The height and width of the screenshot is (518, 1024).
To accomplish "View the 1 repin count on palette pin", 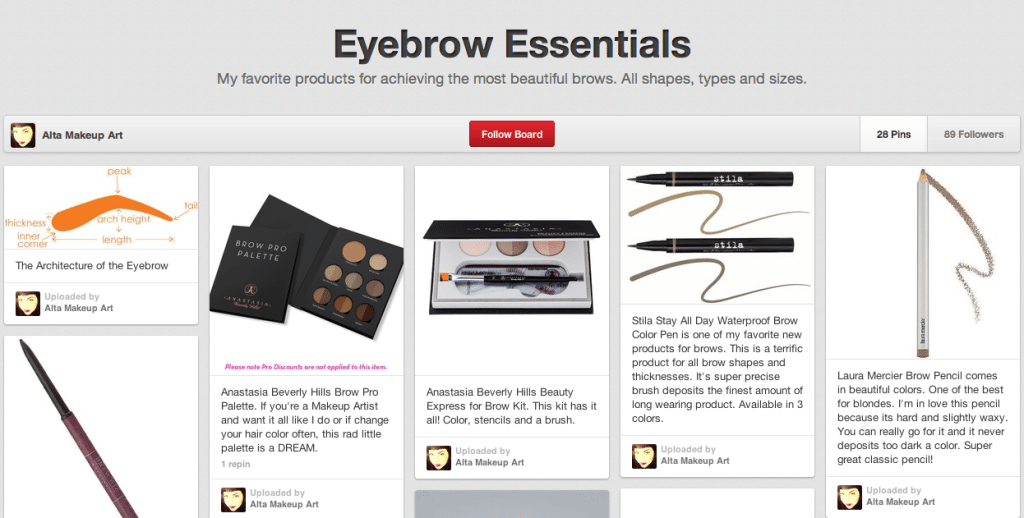I will click(235, 464).
